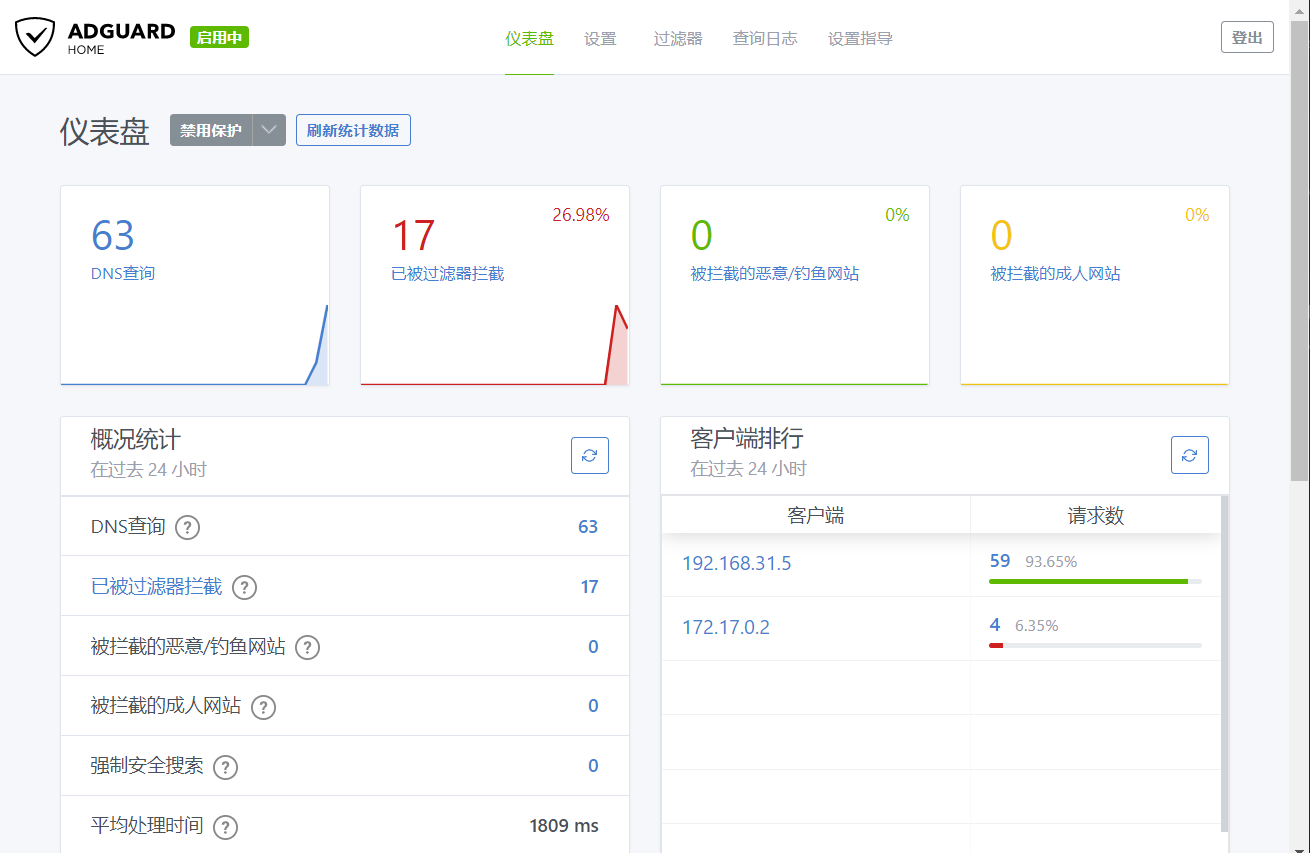Open the 设置 menu

click(x=600, y=38)
